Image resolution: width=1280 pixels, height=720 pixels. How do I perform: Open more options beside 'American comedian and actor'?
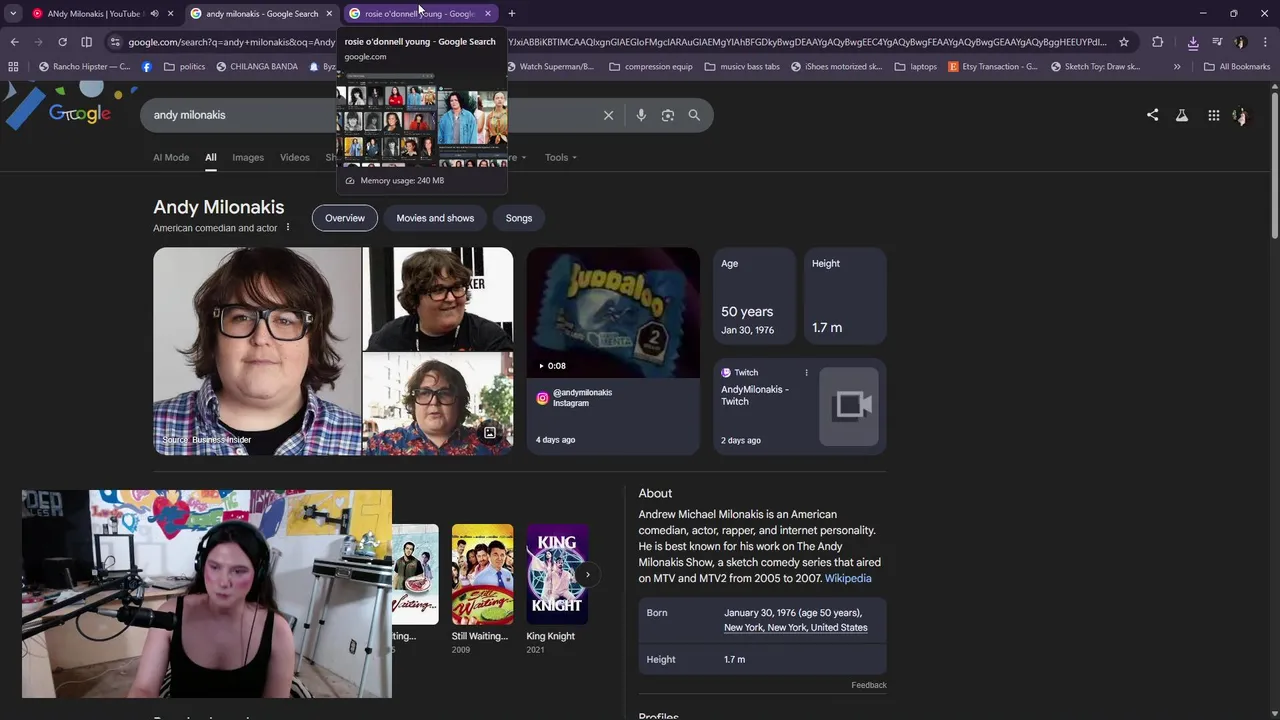[x=288, y=227]
